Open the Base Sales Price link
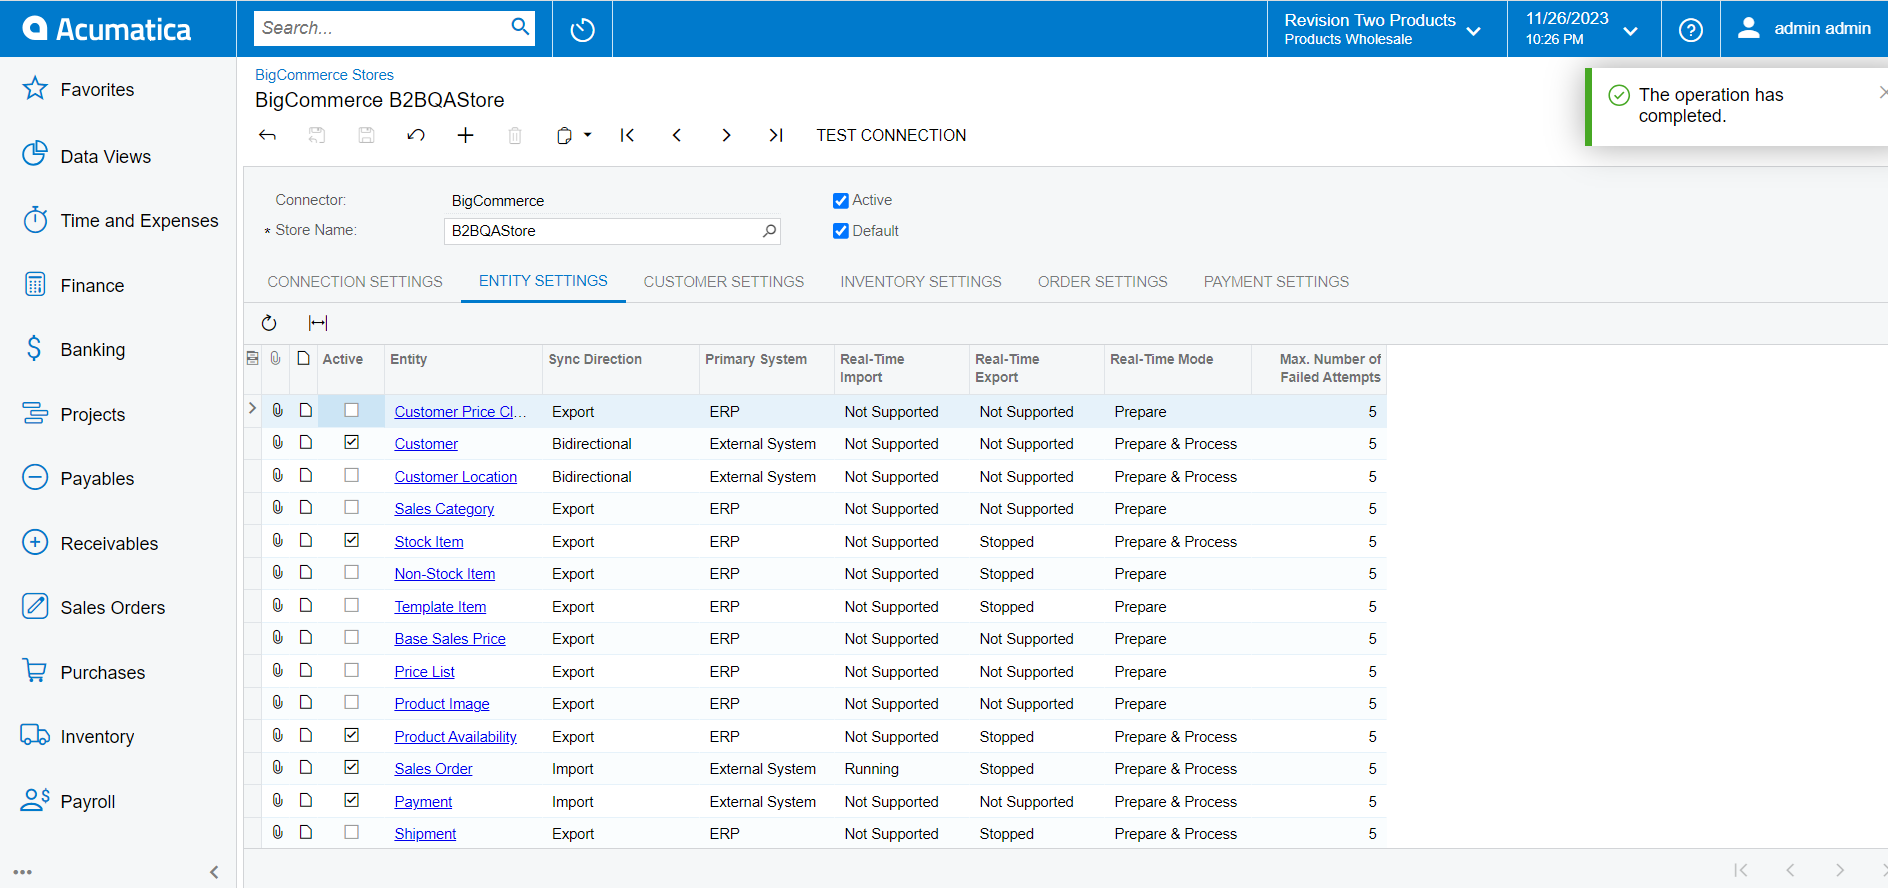Viewport: 1888px width, 888px height. [x=450, y=639]
